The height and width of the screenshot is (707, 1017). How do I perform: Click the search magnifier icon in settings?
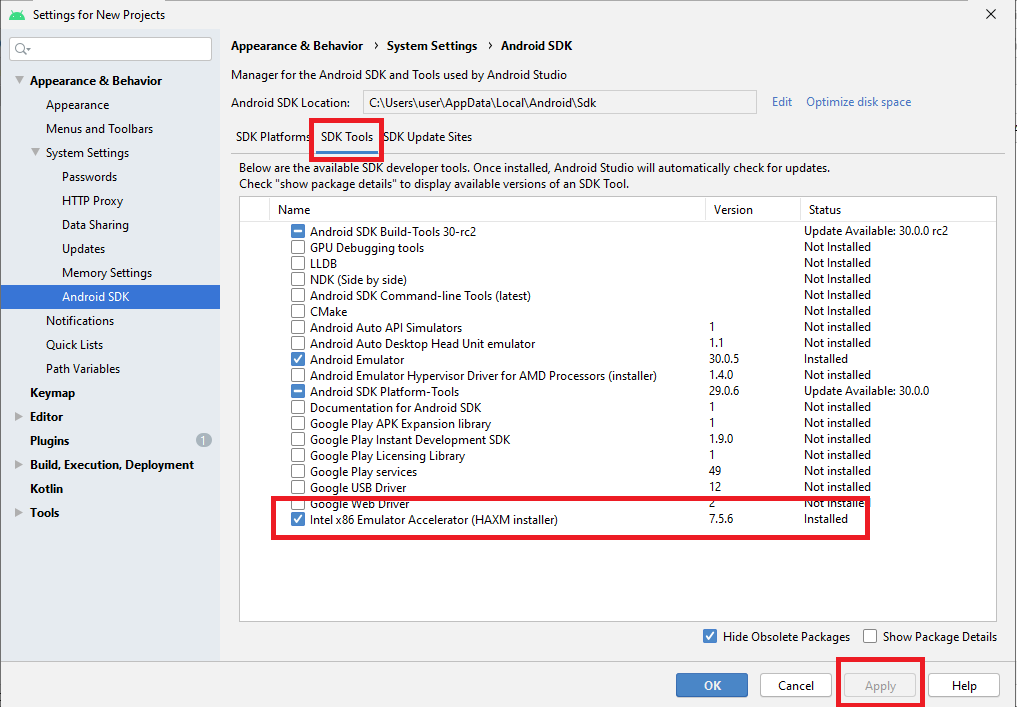tap(22, 49)
